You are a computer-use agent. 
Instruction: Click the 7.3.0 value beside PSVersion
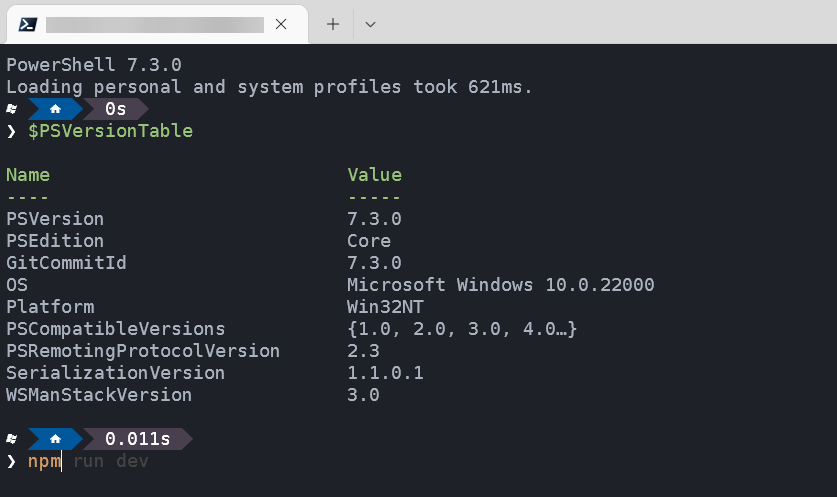click(x=374, y=219)
